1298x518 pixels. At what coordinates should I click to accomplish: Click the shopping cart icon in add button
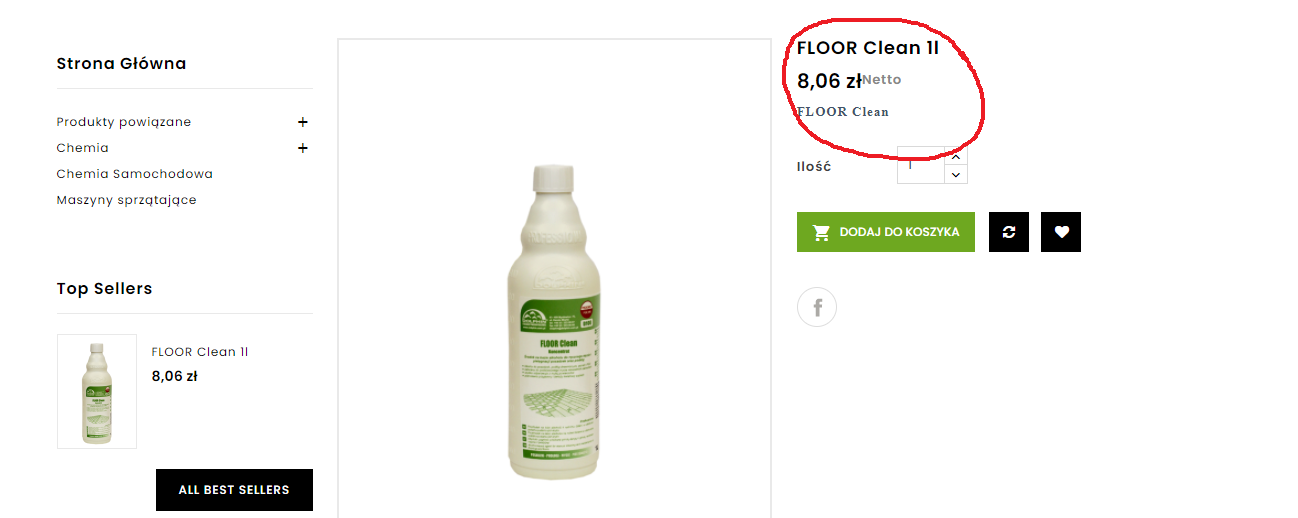click(822, 232)
